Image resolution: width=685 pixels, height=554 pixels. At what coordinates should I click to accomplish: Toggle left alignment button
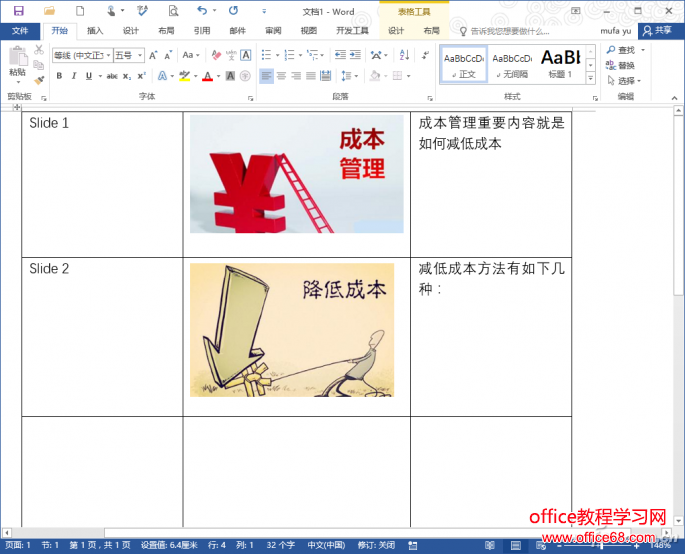266,76
